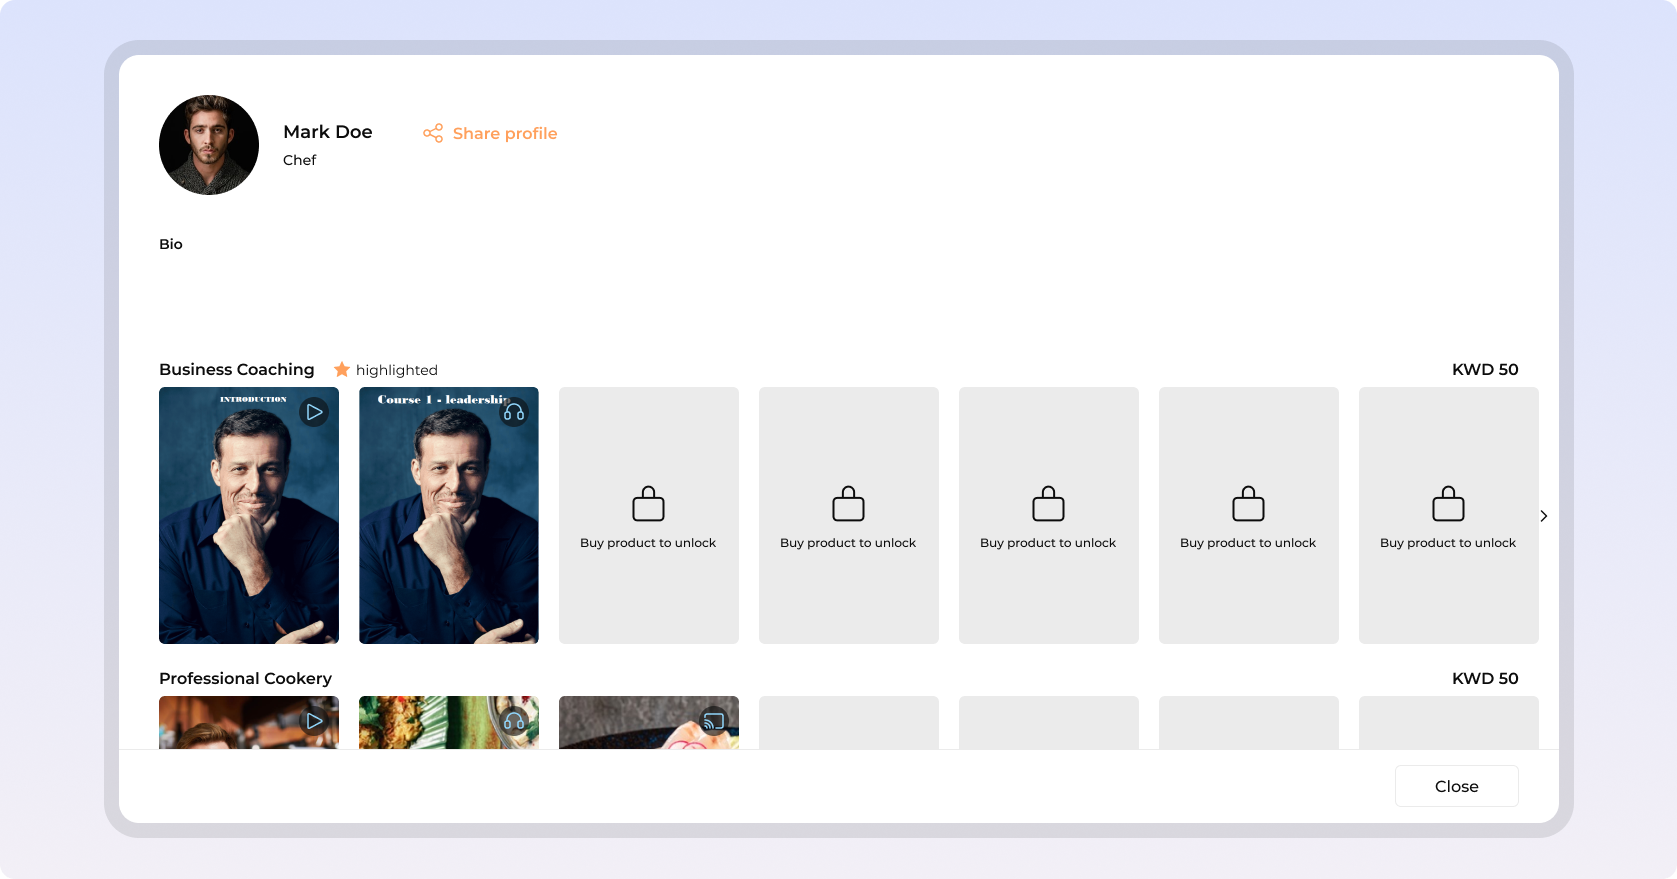The width and height of the screenshot is (1677, 879).
Task: Click the highlighted label
Action: pyautogui.click(x=397, y=370)
